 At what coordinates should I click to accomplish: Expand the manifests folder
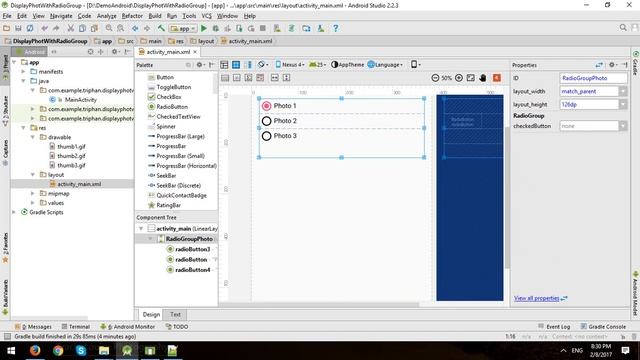point(24,71)
